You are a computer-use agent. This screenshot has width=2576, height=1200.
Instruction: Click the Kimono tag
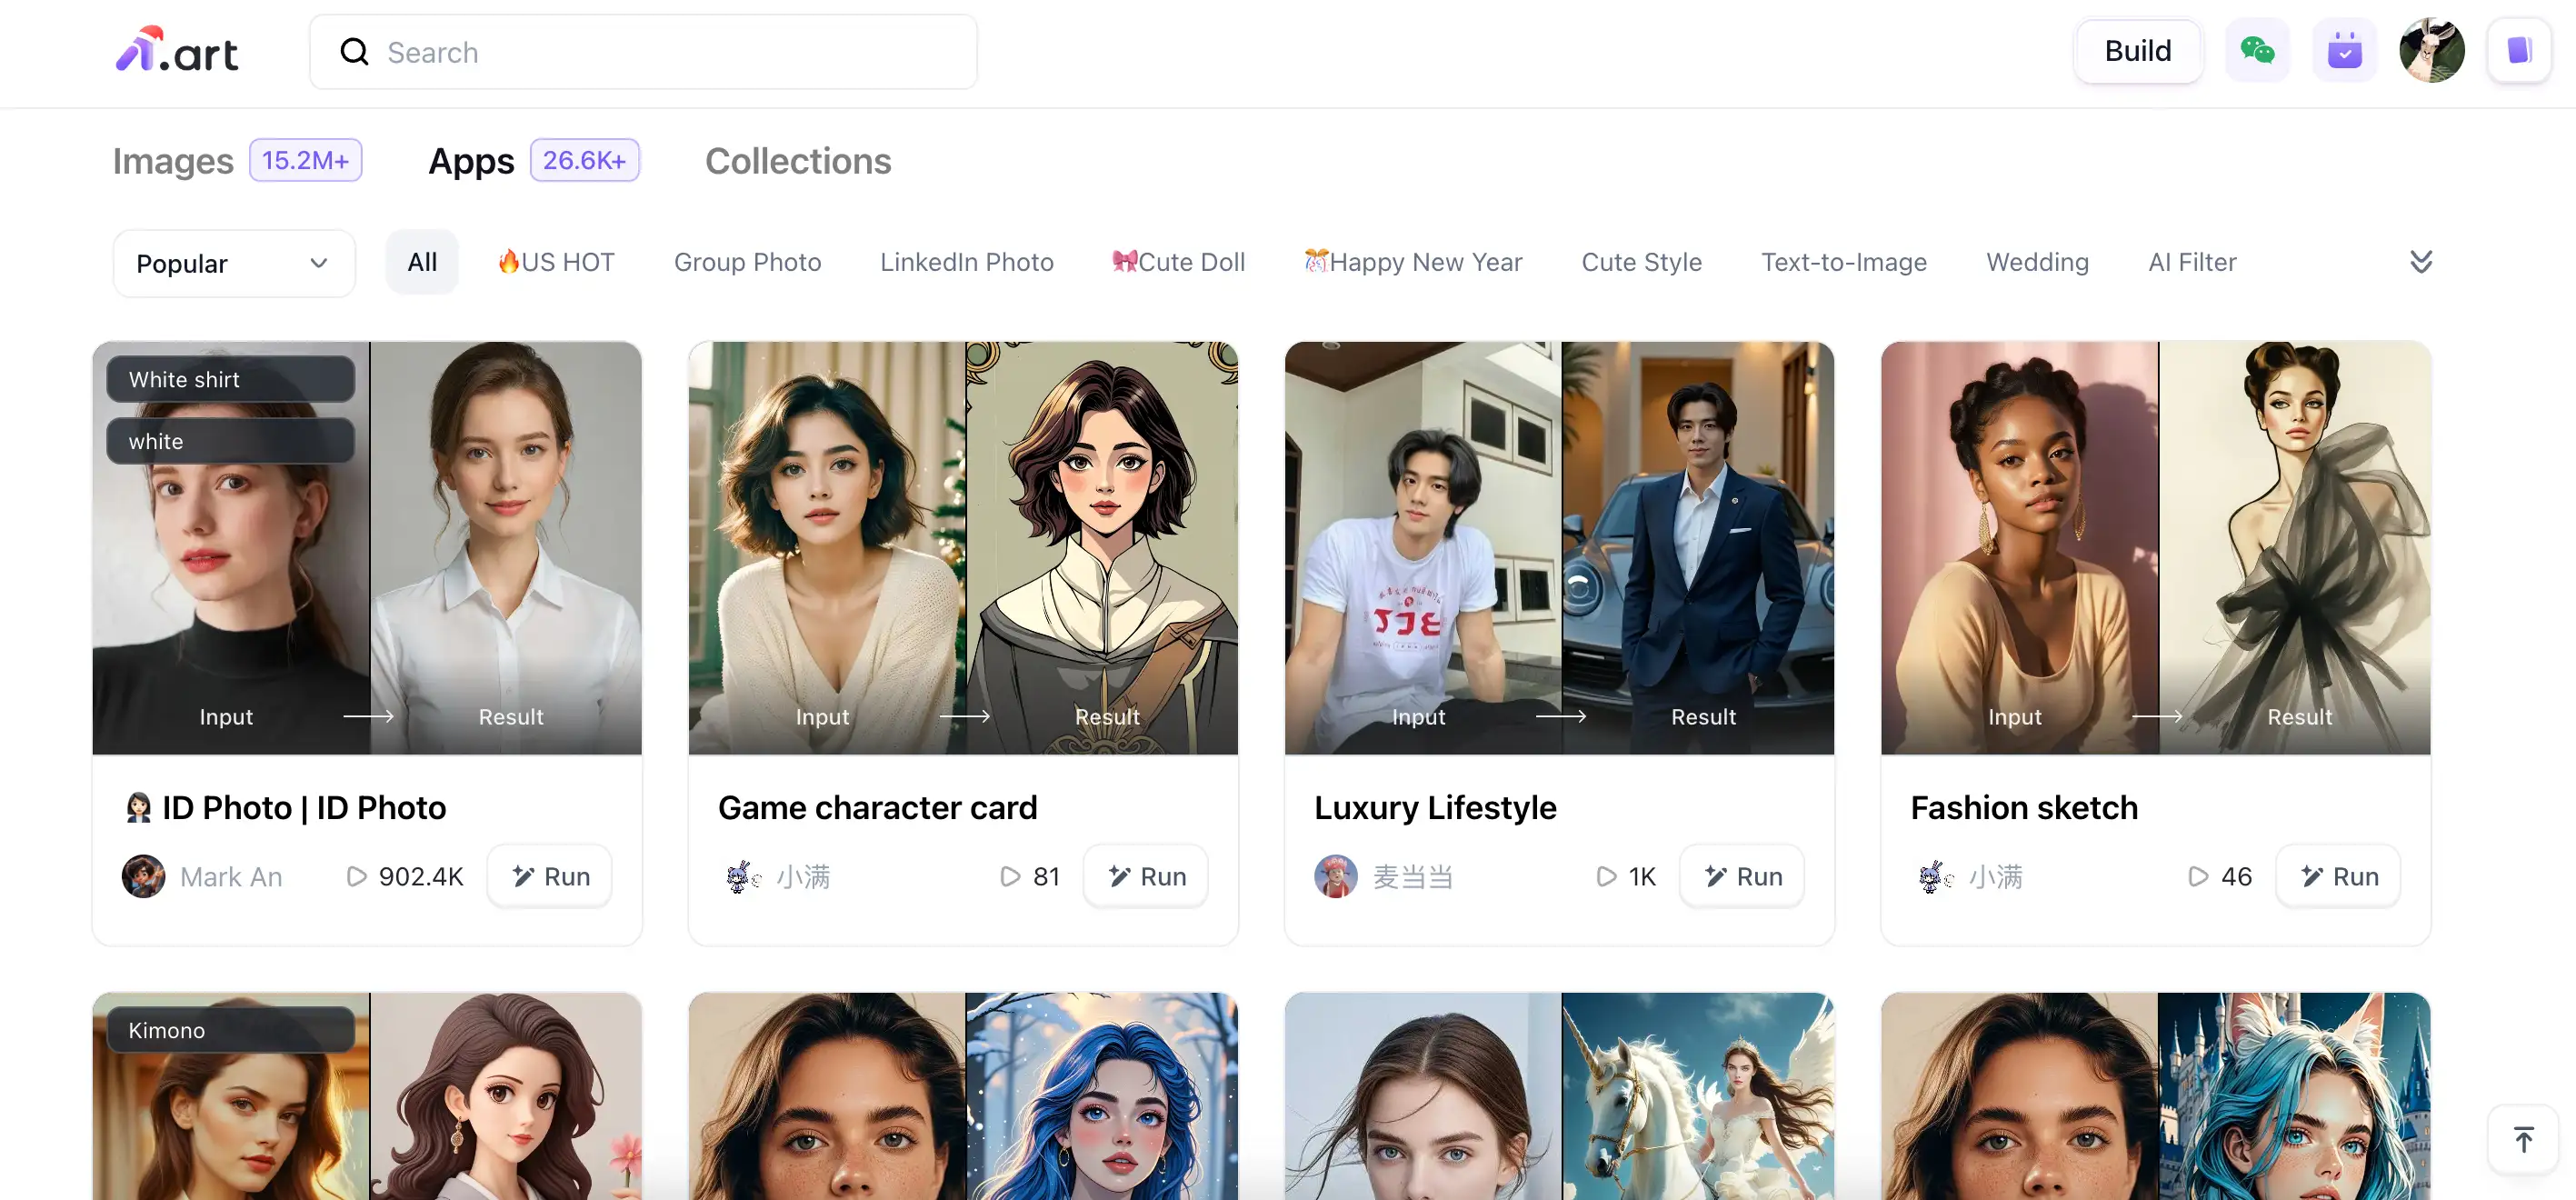231,1031
